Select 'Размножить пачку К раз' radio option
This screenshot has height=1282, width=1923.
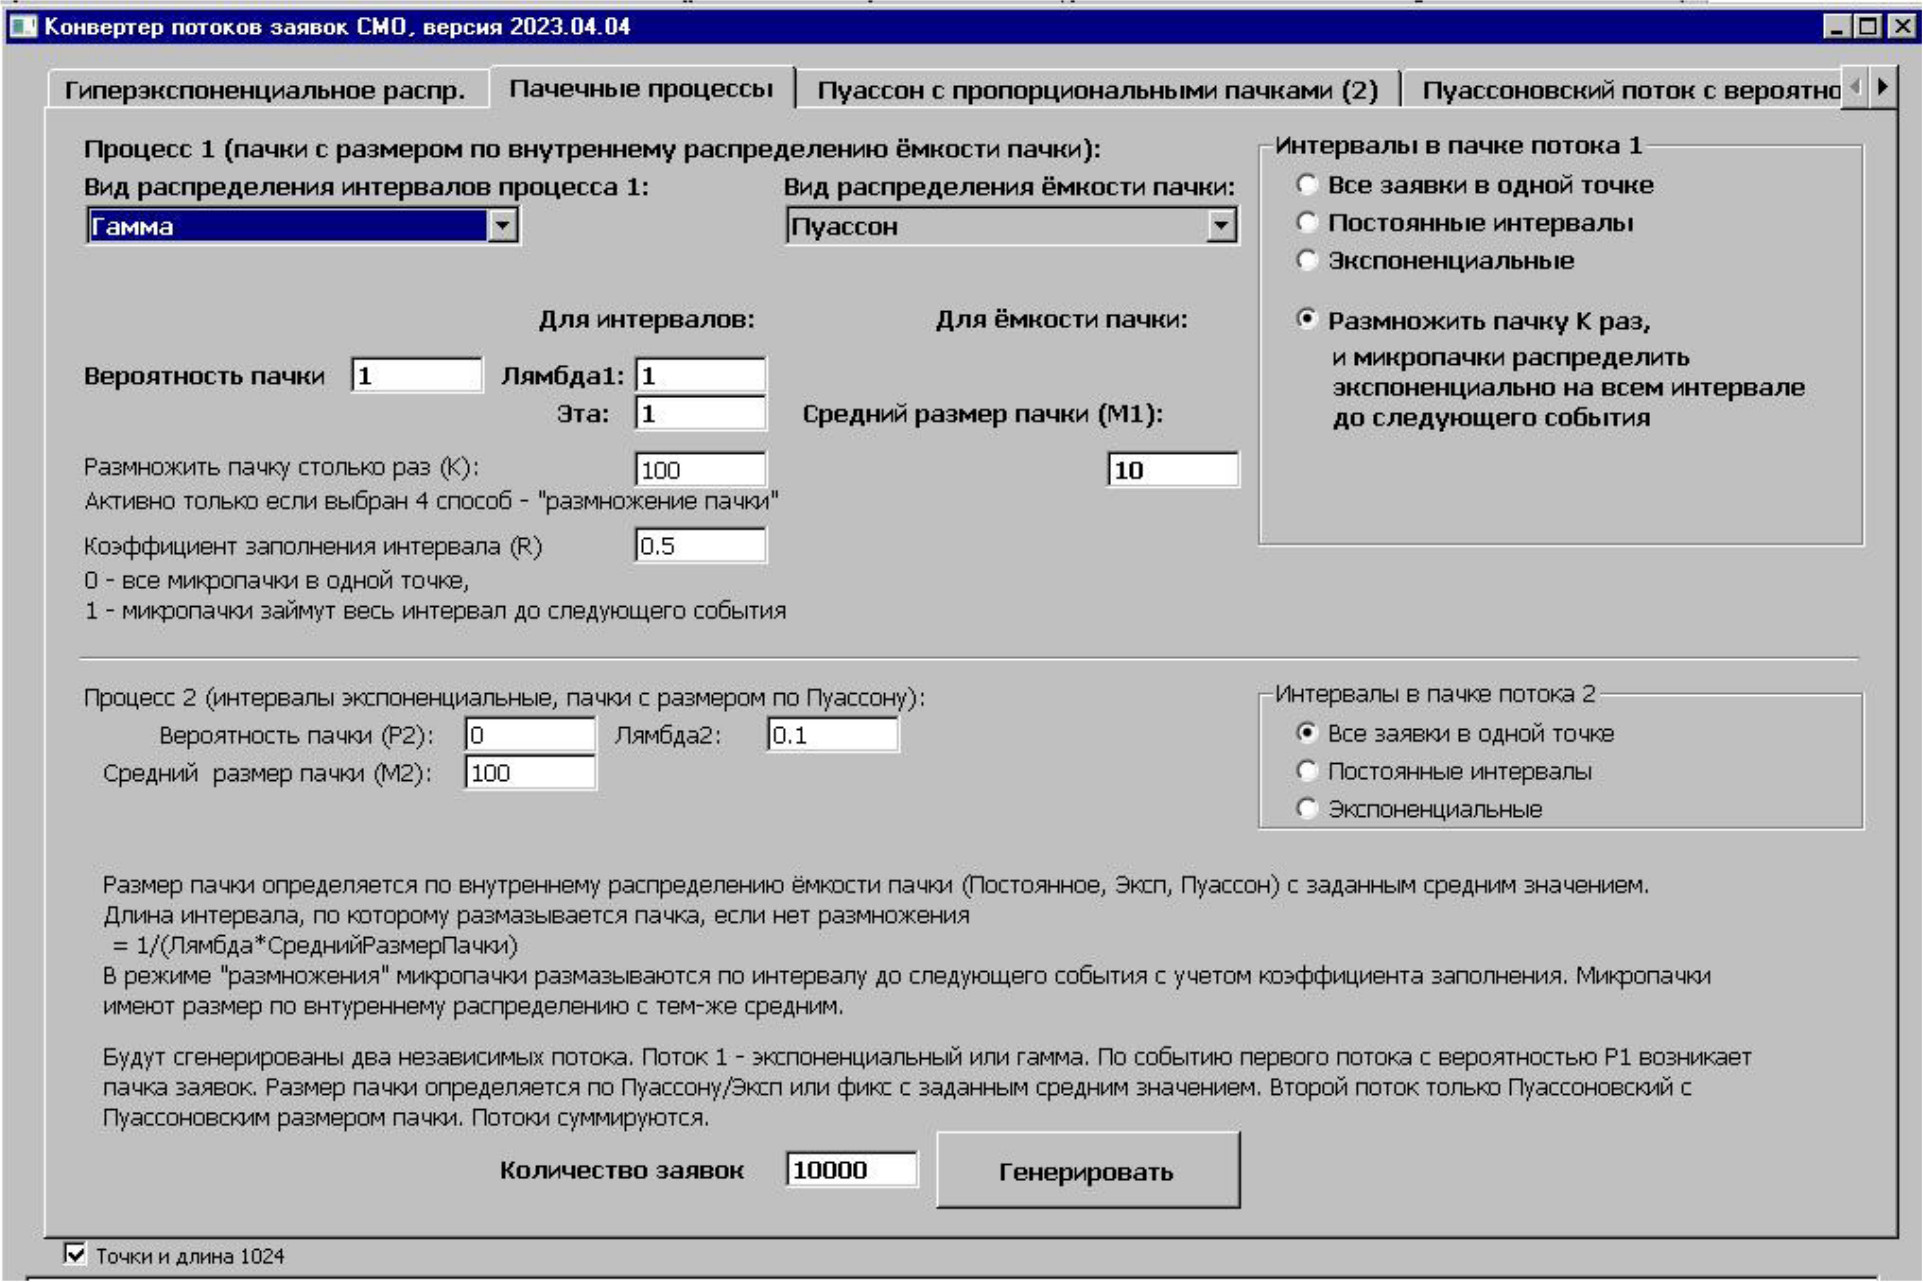[1307, 319]
